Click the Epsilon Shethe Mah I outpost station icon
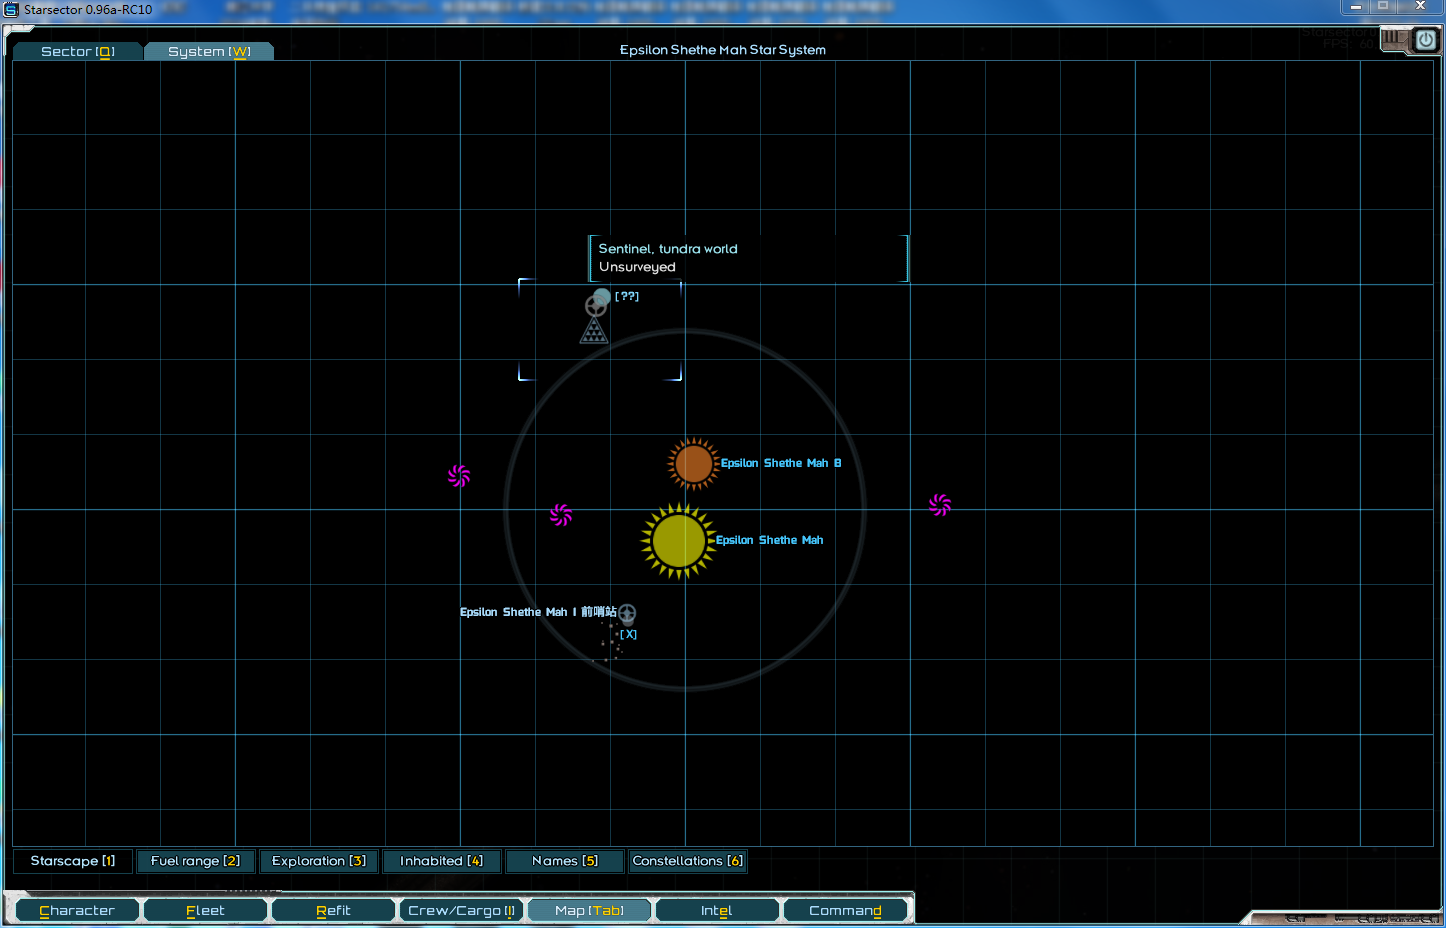Screen dimensions: 1446x928 [x=627, y=613]
